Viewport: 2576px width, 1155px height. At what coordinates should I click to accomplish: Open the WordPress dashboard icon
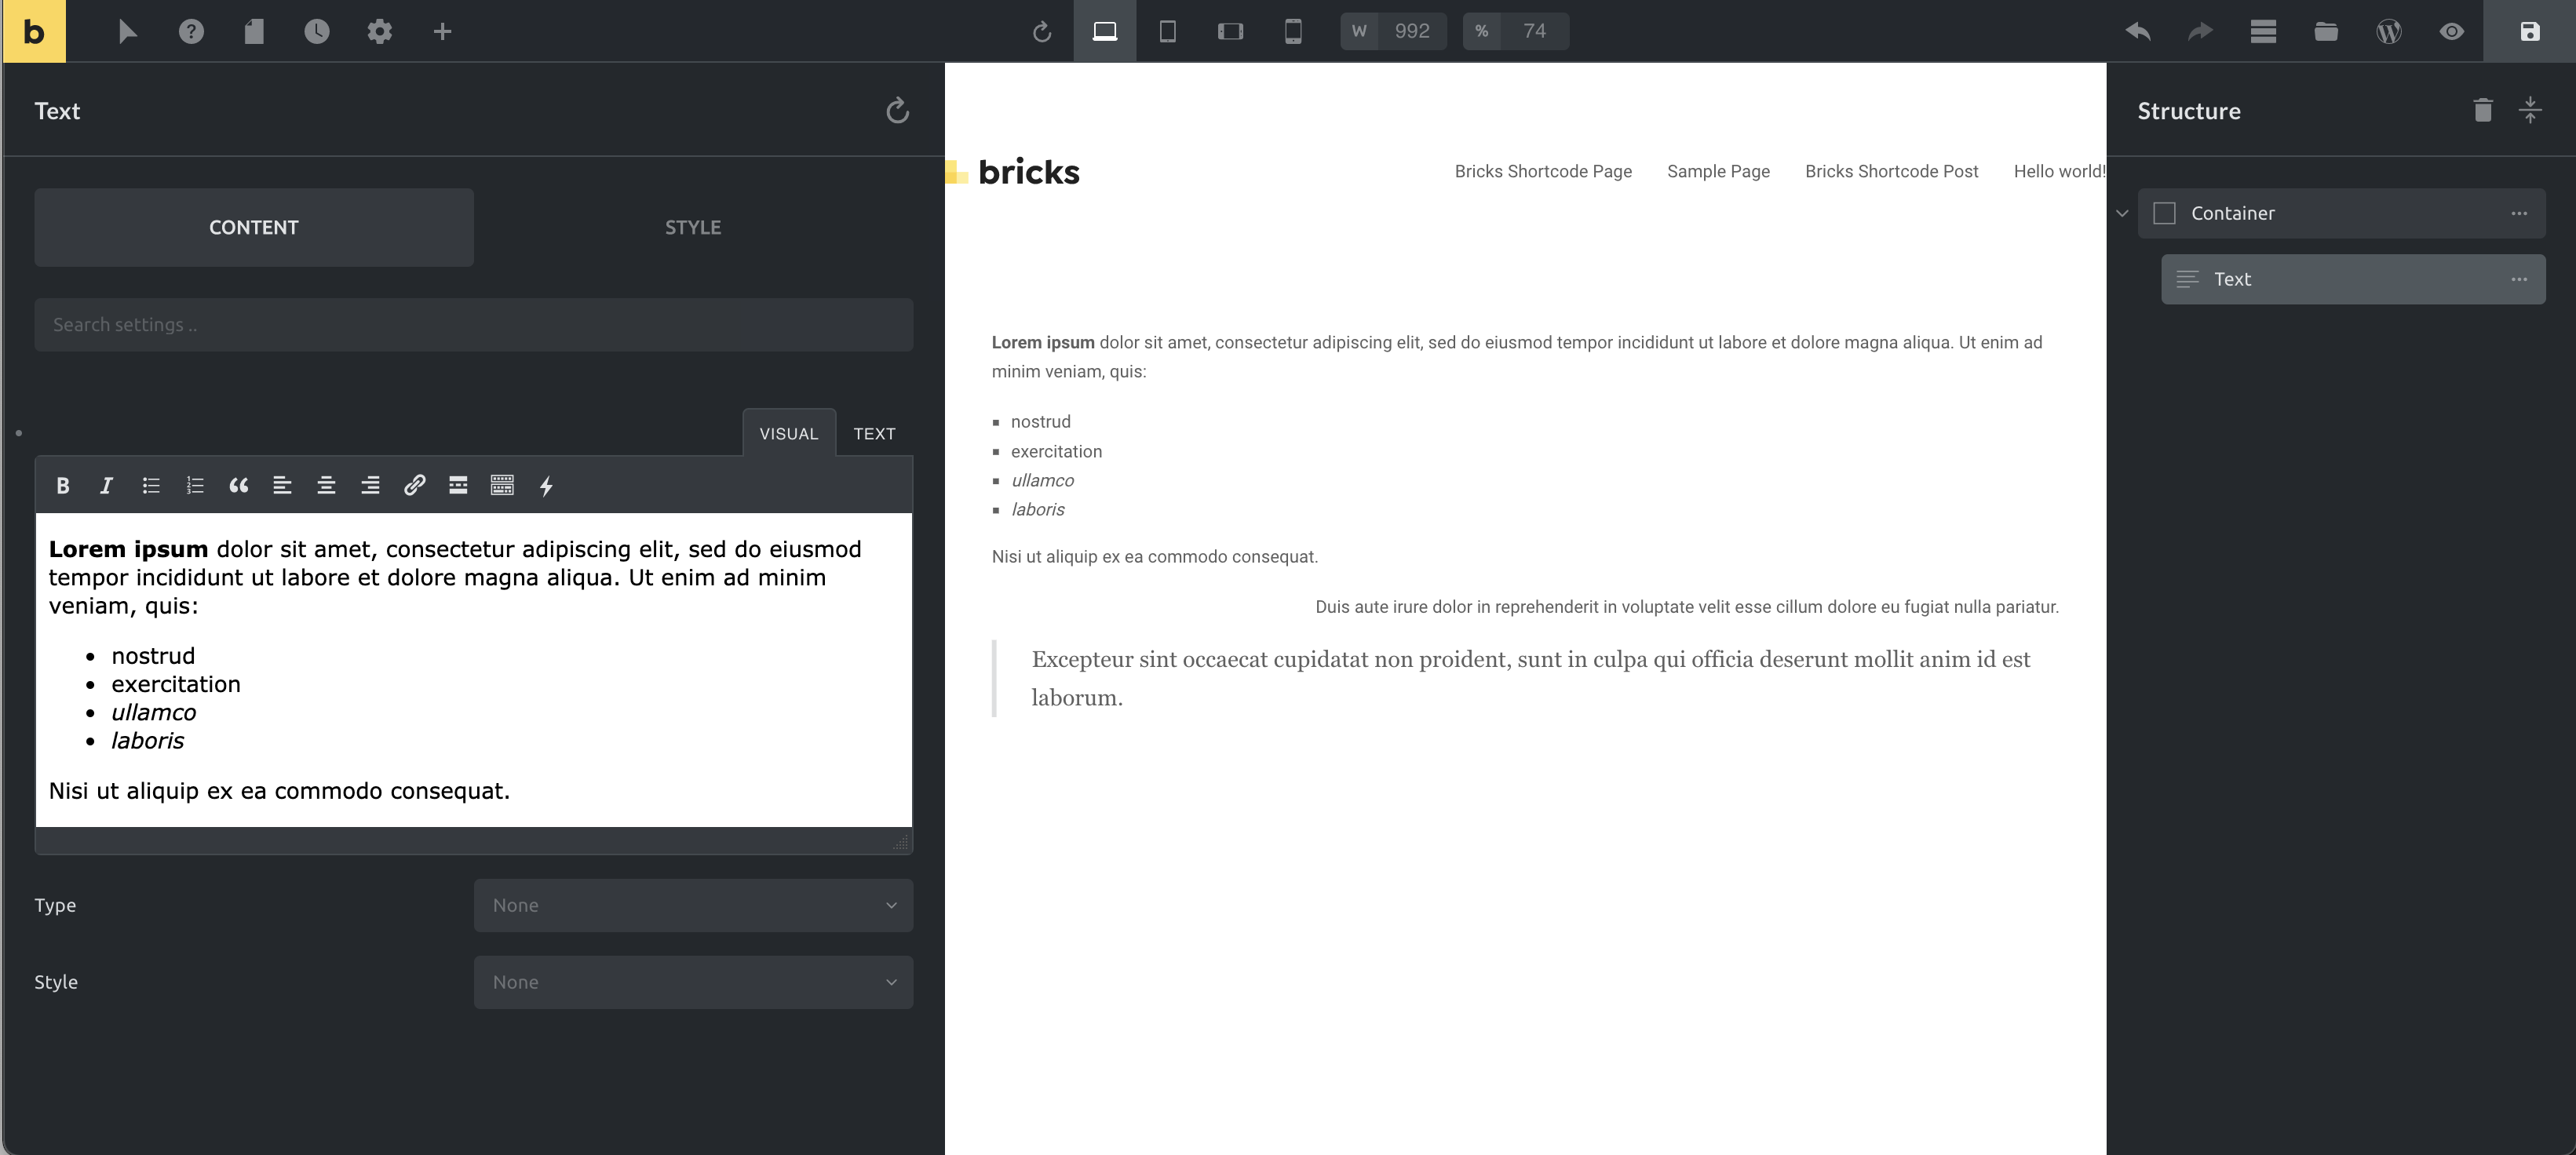pos(2389,31)
